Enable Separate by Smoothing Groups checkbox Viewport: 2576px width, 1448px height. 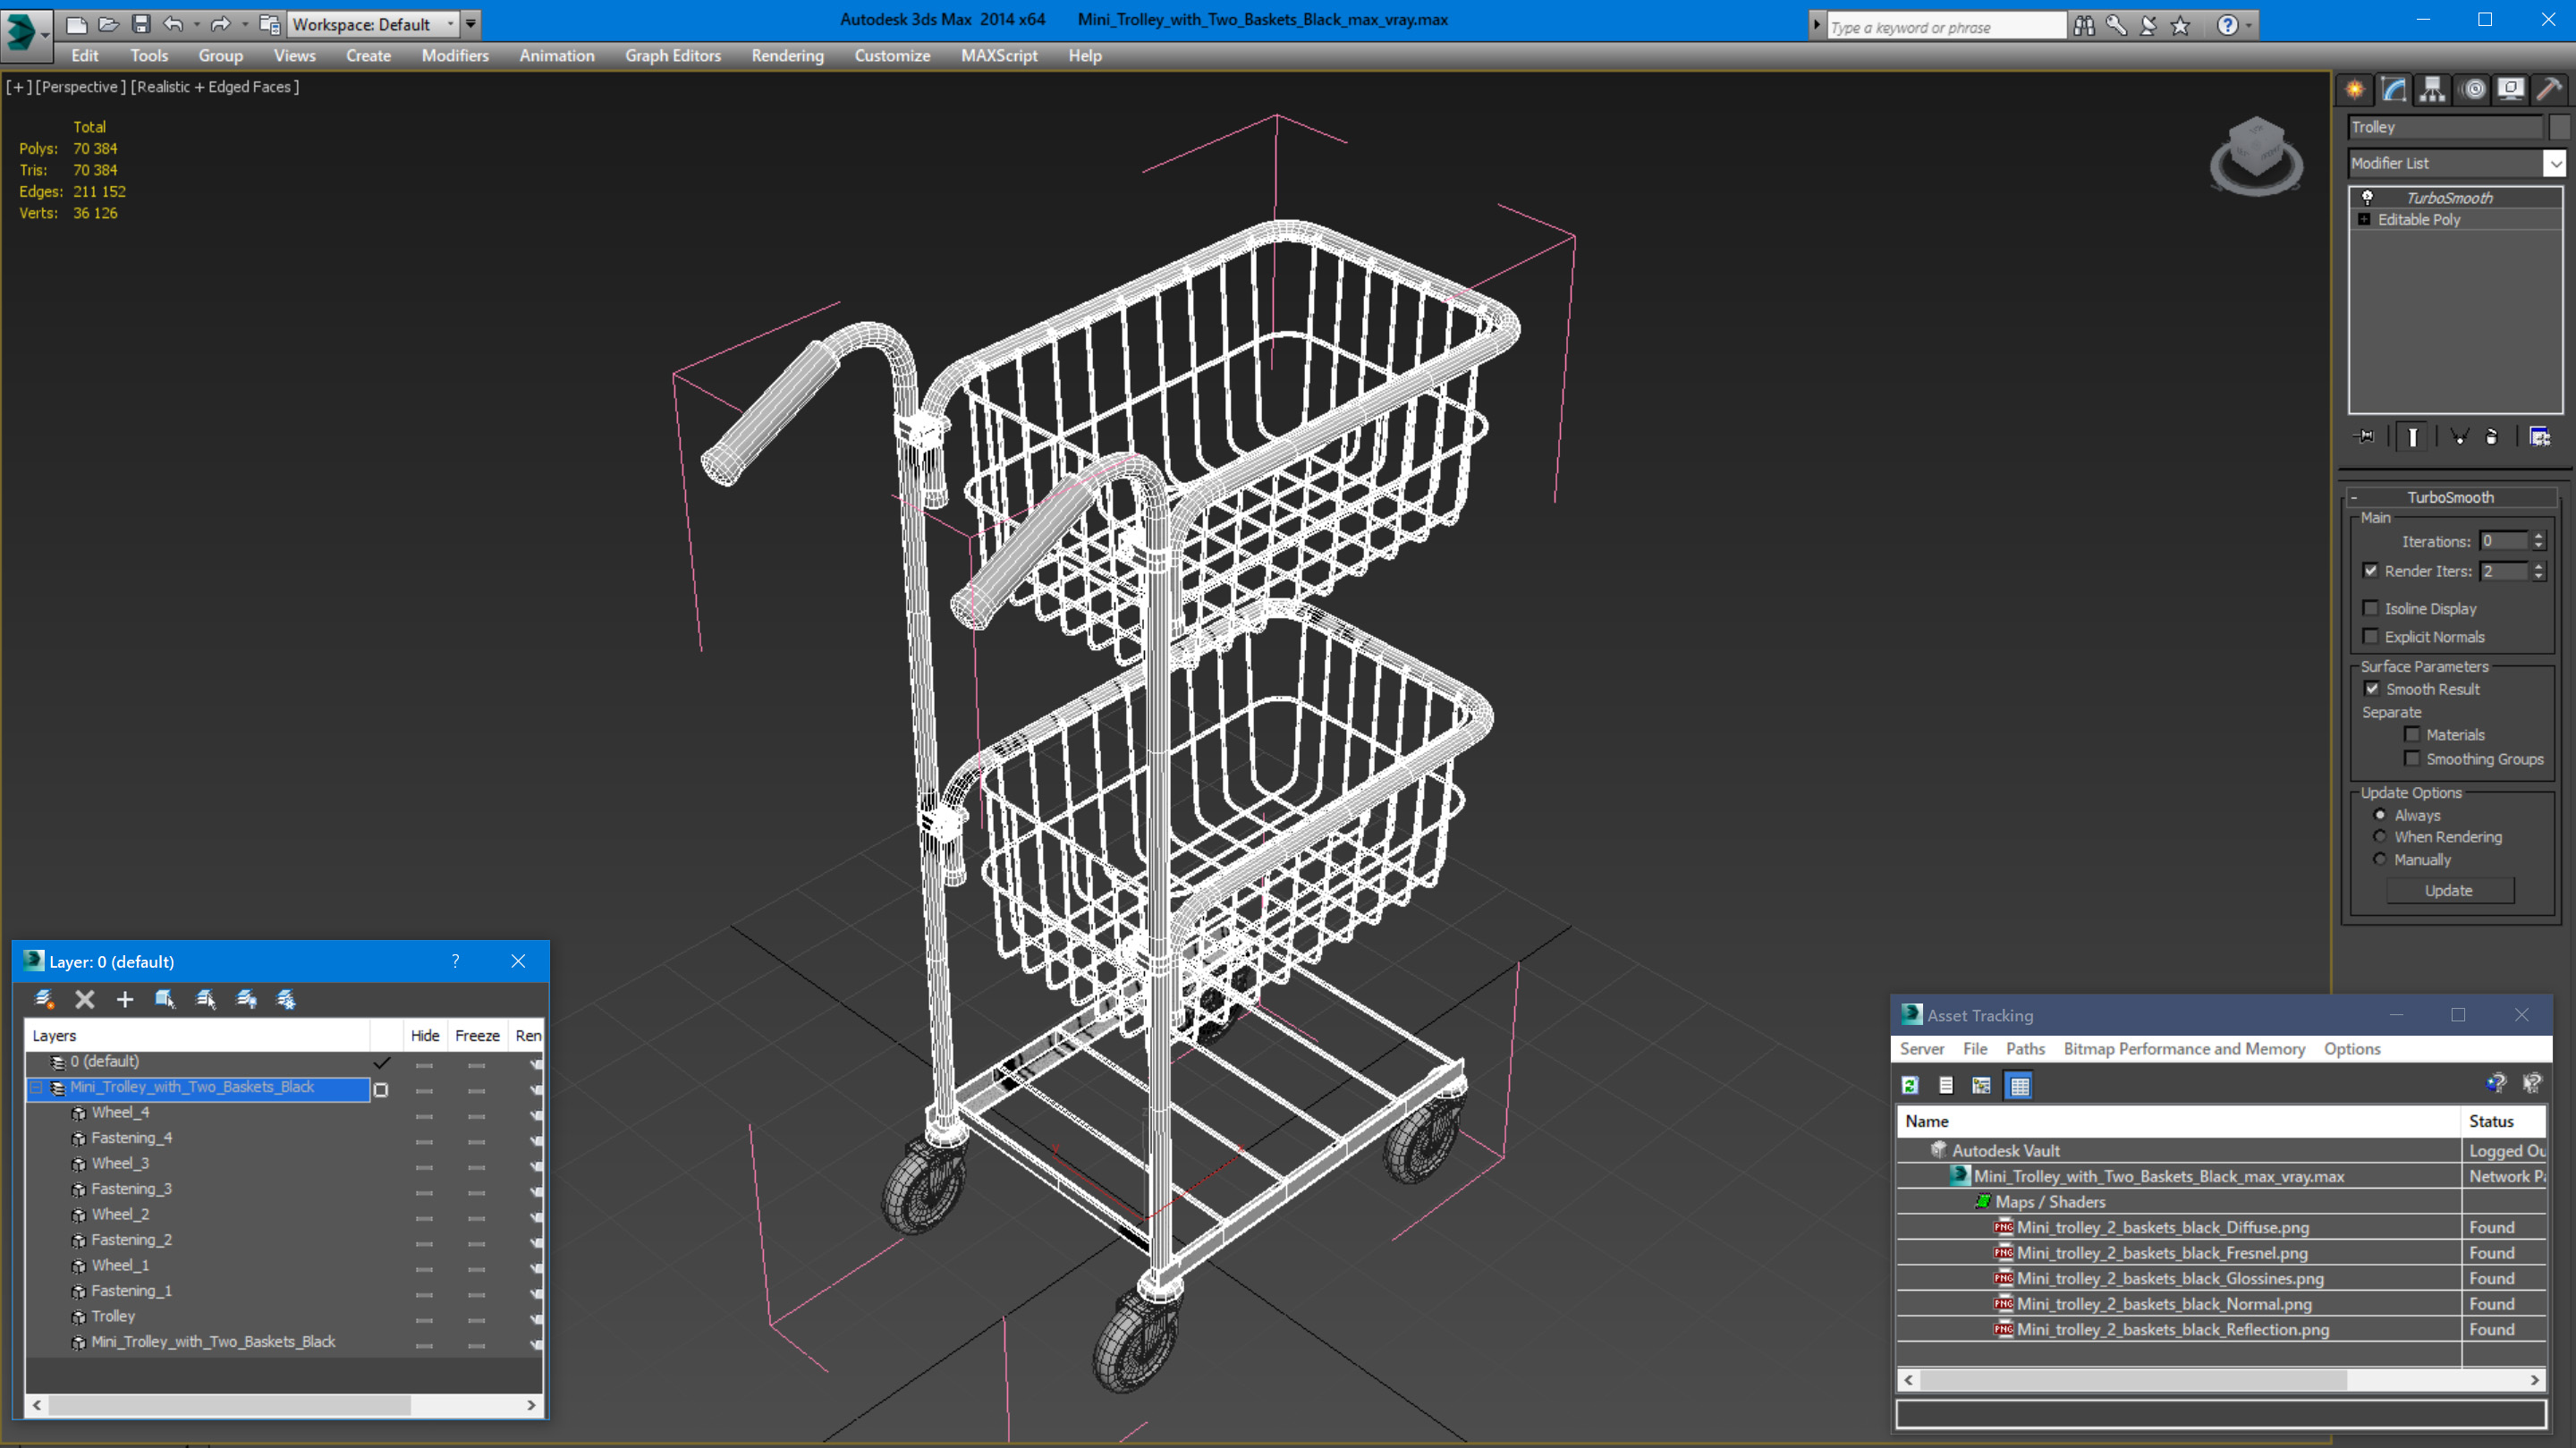2412,758
